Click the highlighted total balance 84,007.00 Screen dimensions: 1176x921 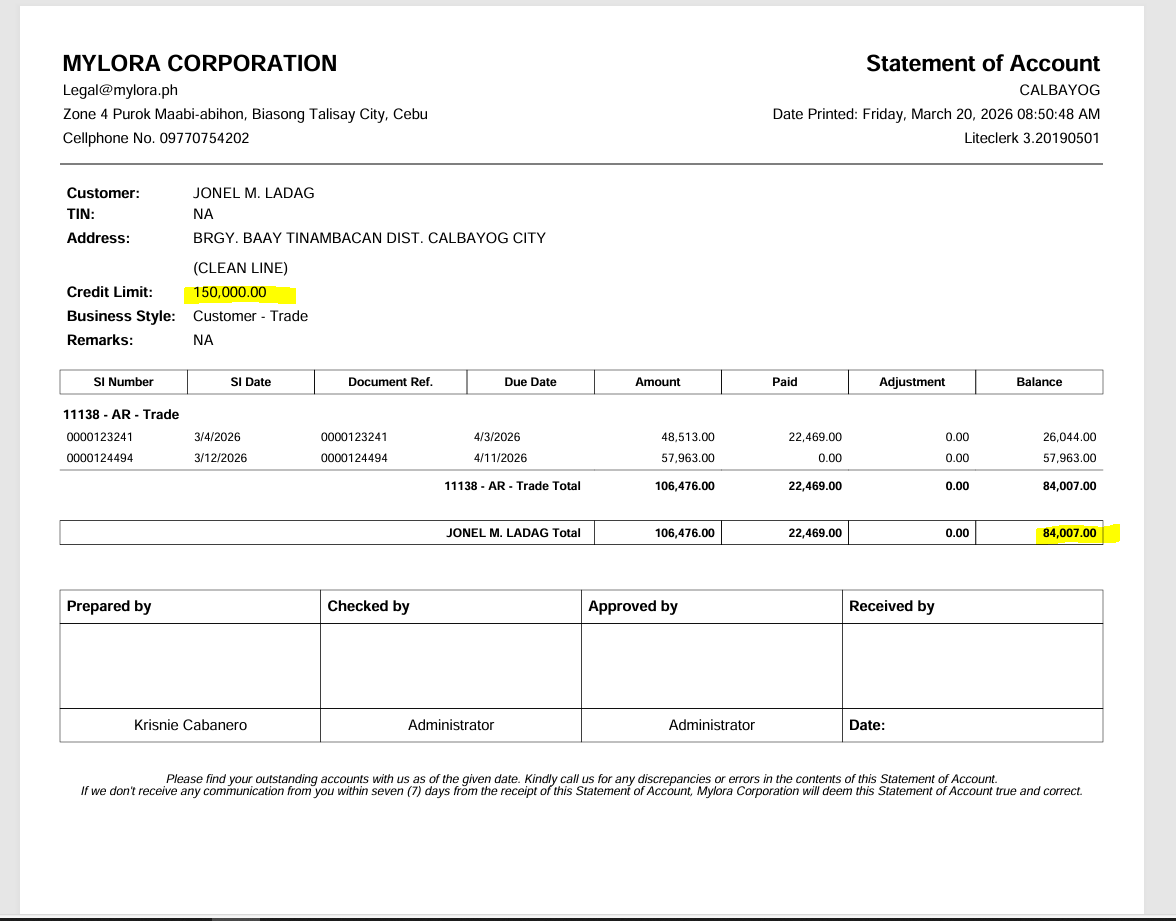[1069, 533]
